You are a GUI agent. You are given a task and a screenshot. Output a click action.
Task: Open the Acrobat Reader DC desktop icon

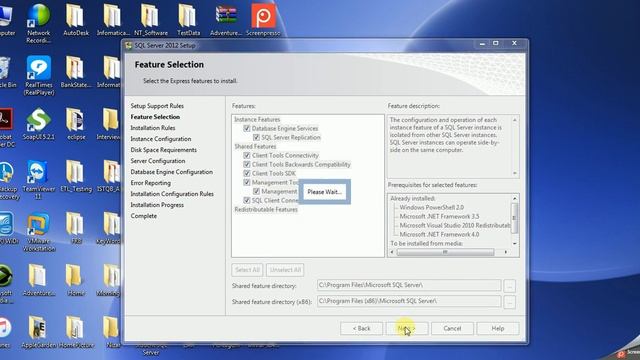coord(7,128)
